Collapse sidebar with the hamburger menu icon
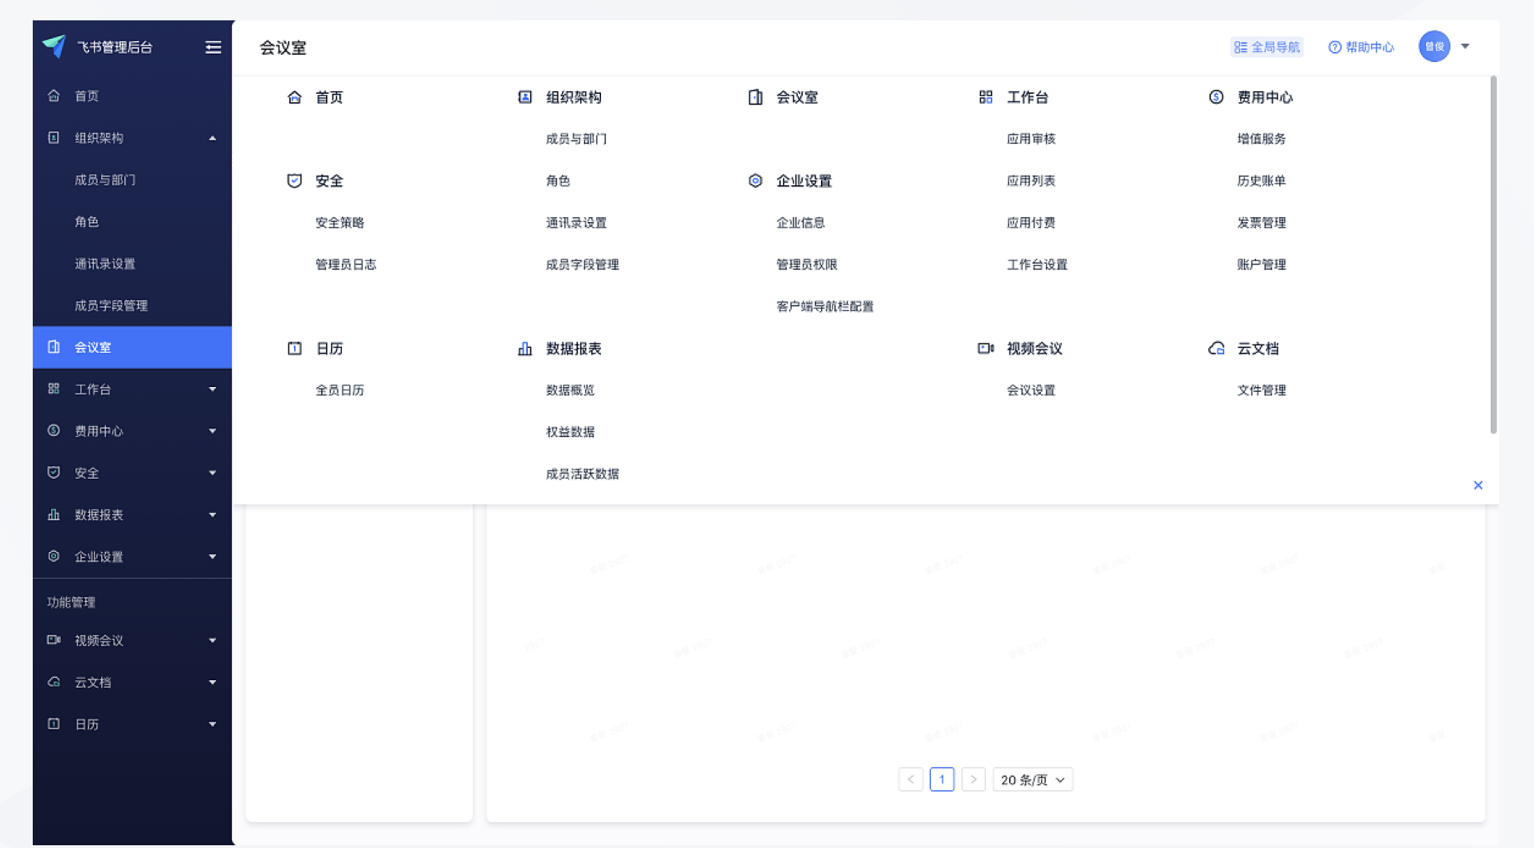This screenshot has height=848, width=1534. pos(213,47)
